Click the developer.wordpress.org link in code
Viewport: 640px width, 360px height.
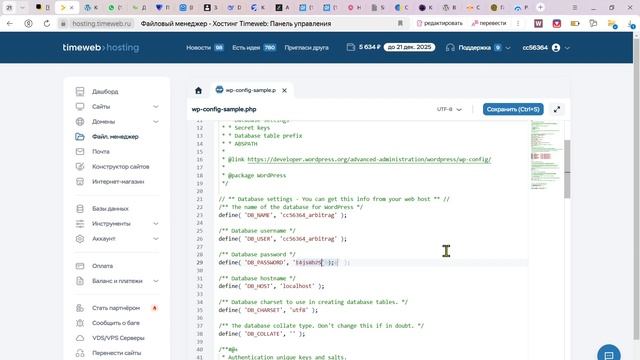369,160
